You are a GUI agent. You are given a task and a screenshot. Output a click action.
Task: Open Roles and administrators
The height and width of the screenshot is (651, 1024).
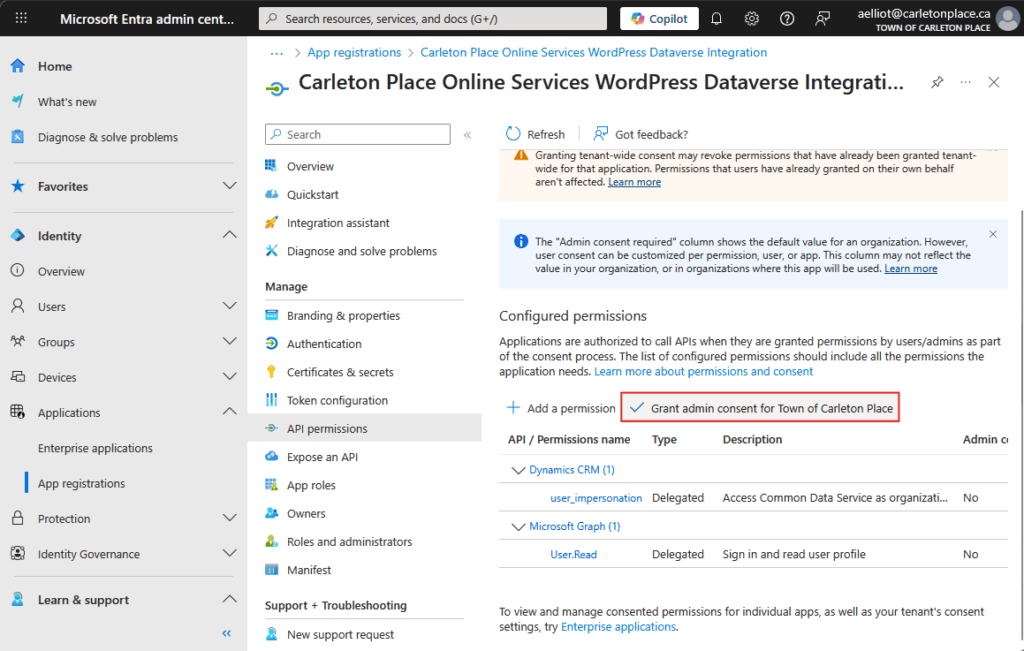(349, 542)
